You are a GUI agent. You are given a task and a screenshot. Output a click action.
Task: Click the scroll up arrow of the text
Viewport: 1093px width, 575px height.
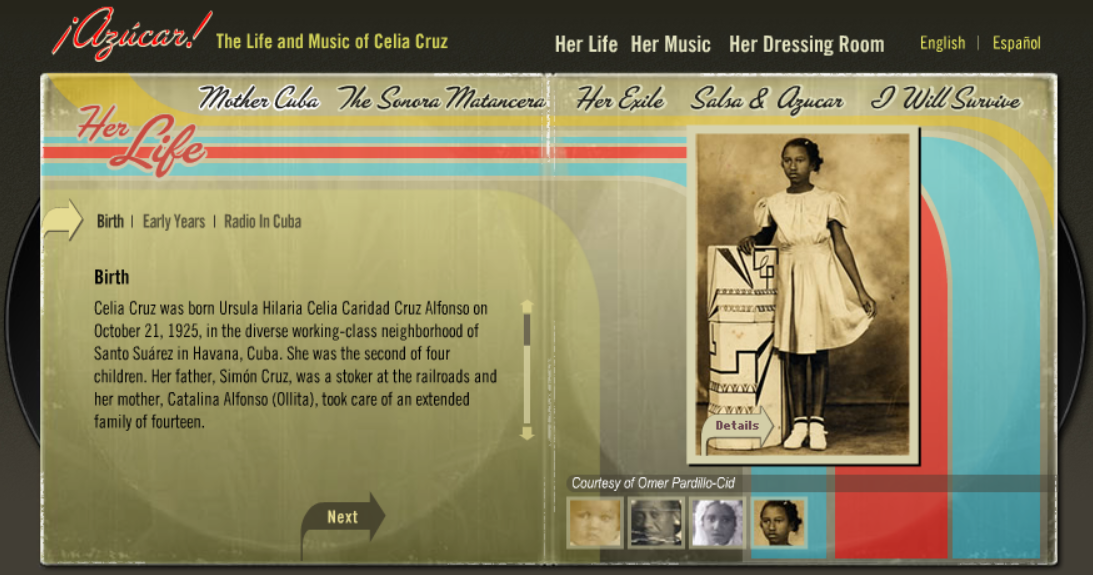pyautogui.click(x=527, y=307)
